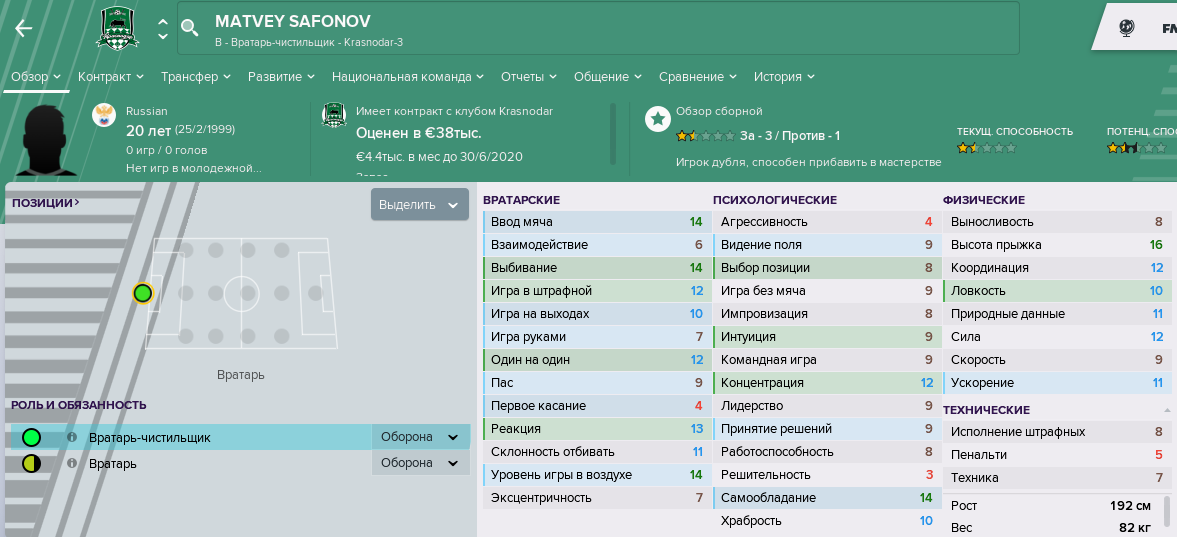Viewport: 1177px width, 537px height.
Task: Select the Исполнение штрафных attribute row
Action: (x=1056, y=432)
